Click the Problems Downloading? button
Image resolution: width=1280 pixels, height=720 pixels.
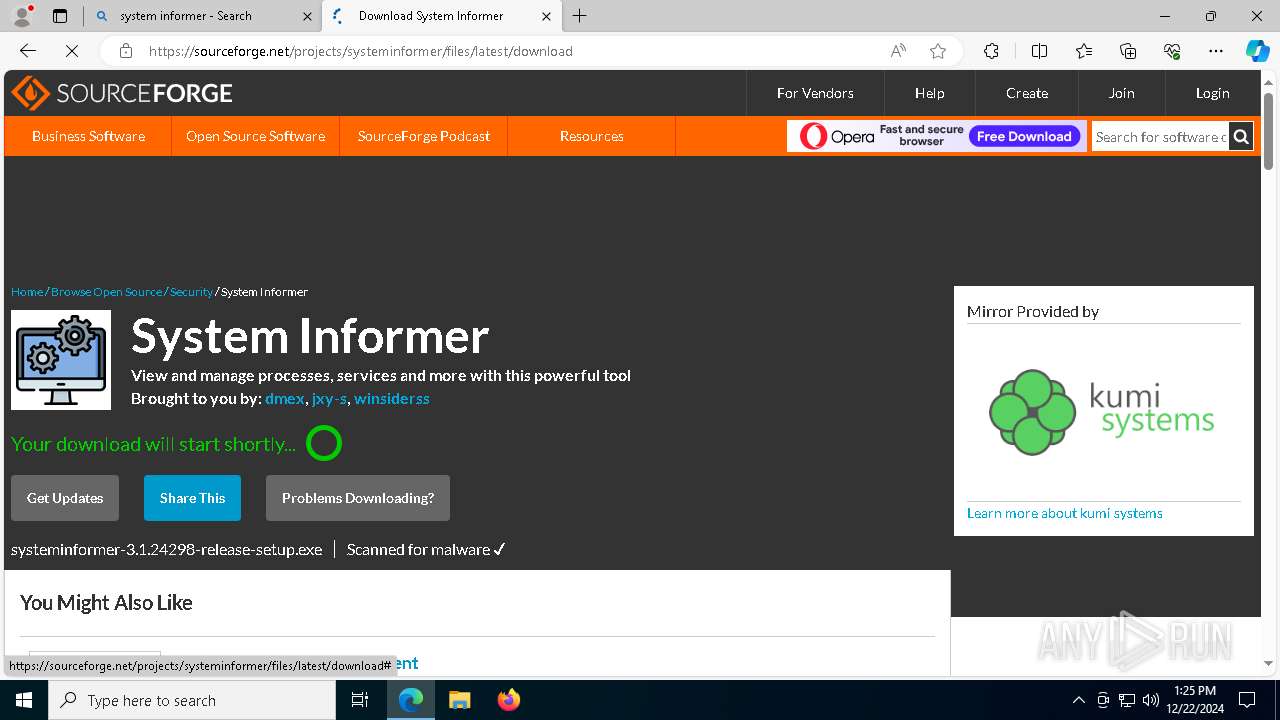pyautogui.click(x=358, y=498)
